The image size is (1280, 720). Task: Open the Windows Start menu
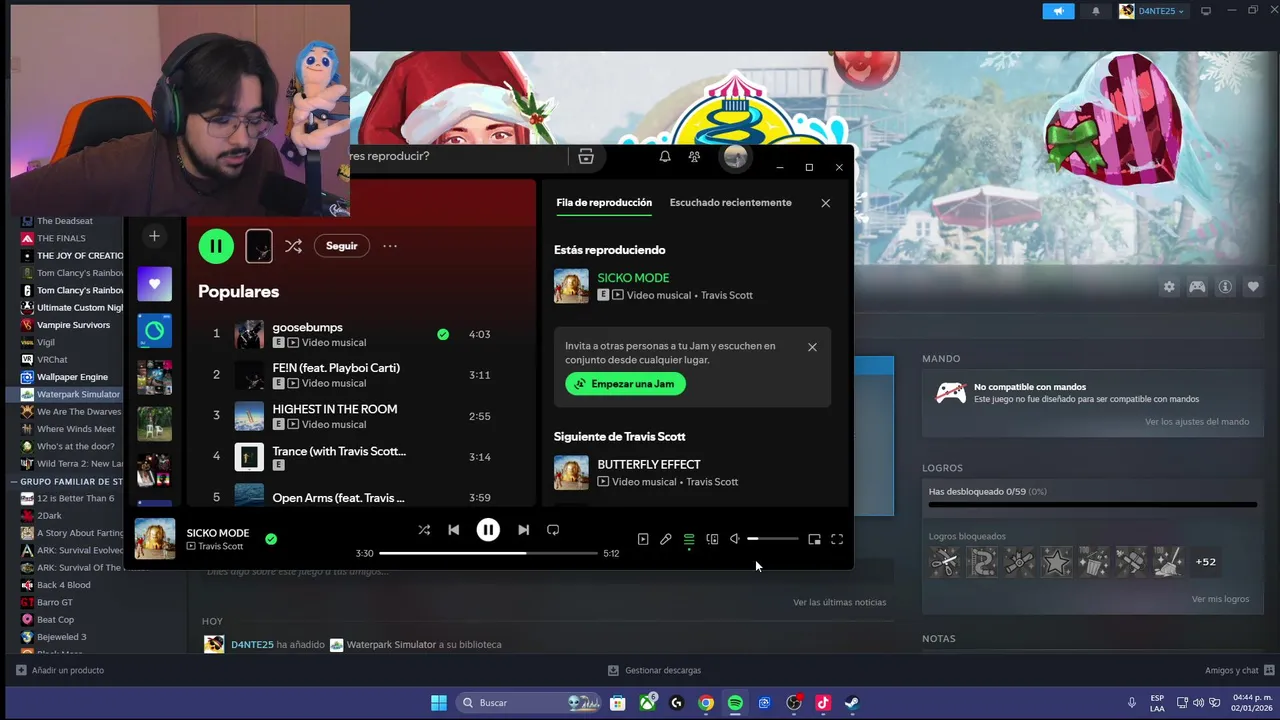[x=439, y=703]
